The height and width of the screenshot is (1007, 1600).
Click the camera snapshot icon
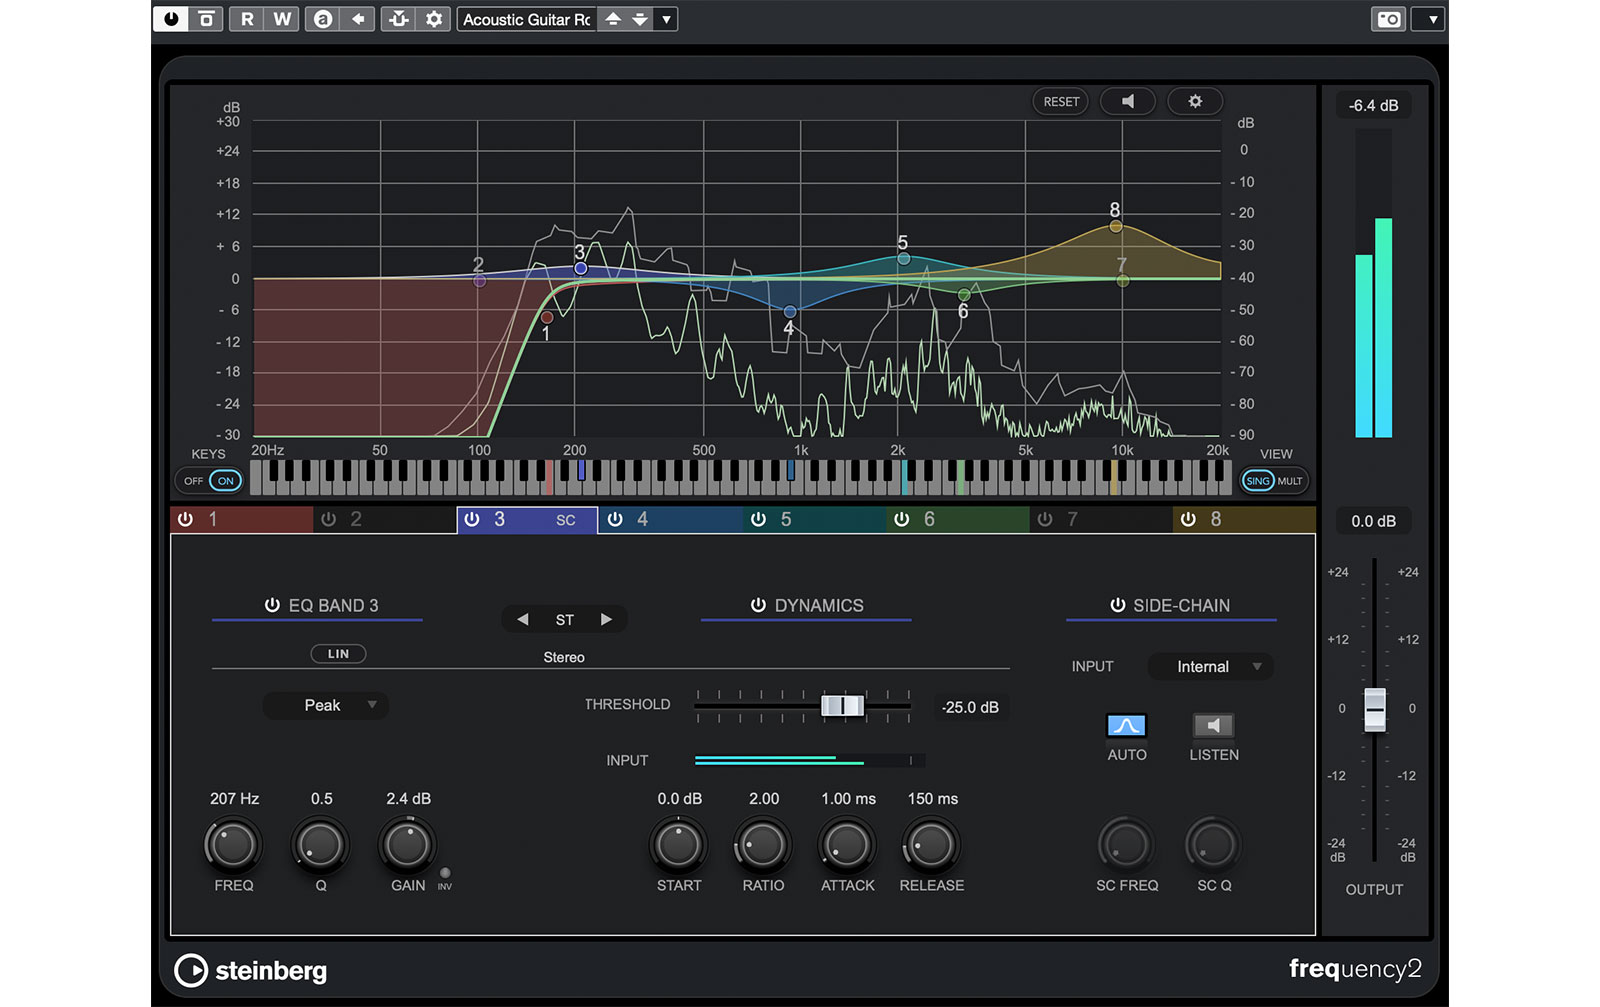(x=1388, y=19)
